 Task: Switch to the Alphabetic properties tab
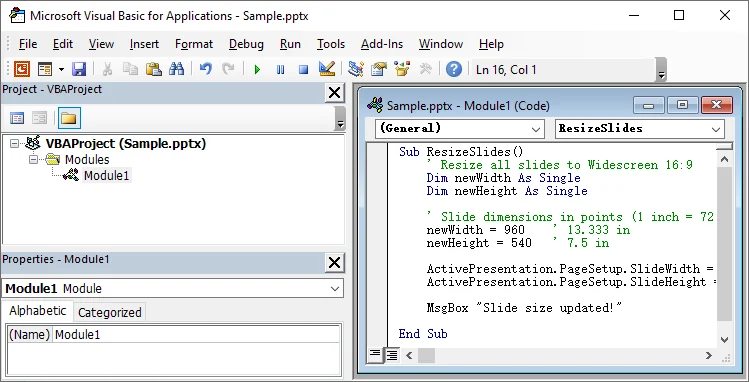point(38,311)
